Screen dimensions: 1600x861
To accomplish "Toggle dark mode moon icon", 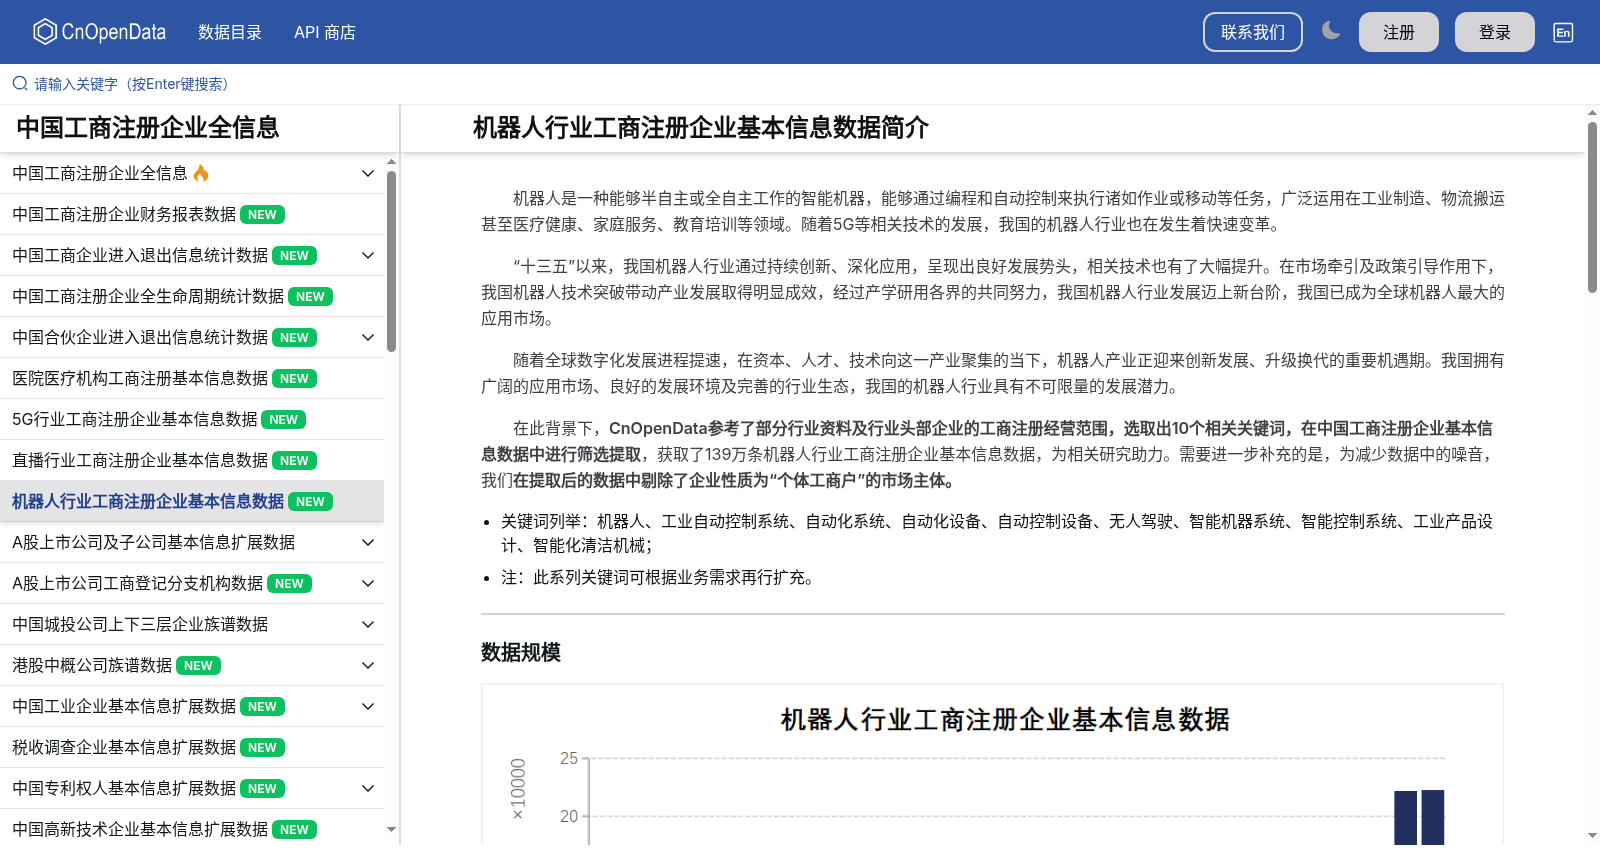I will [1330, 31].
